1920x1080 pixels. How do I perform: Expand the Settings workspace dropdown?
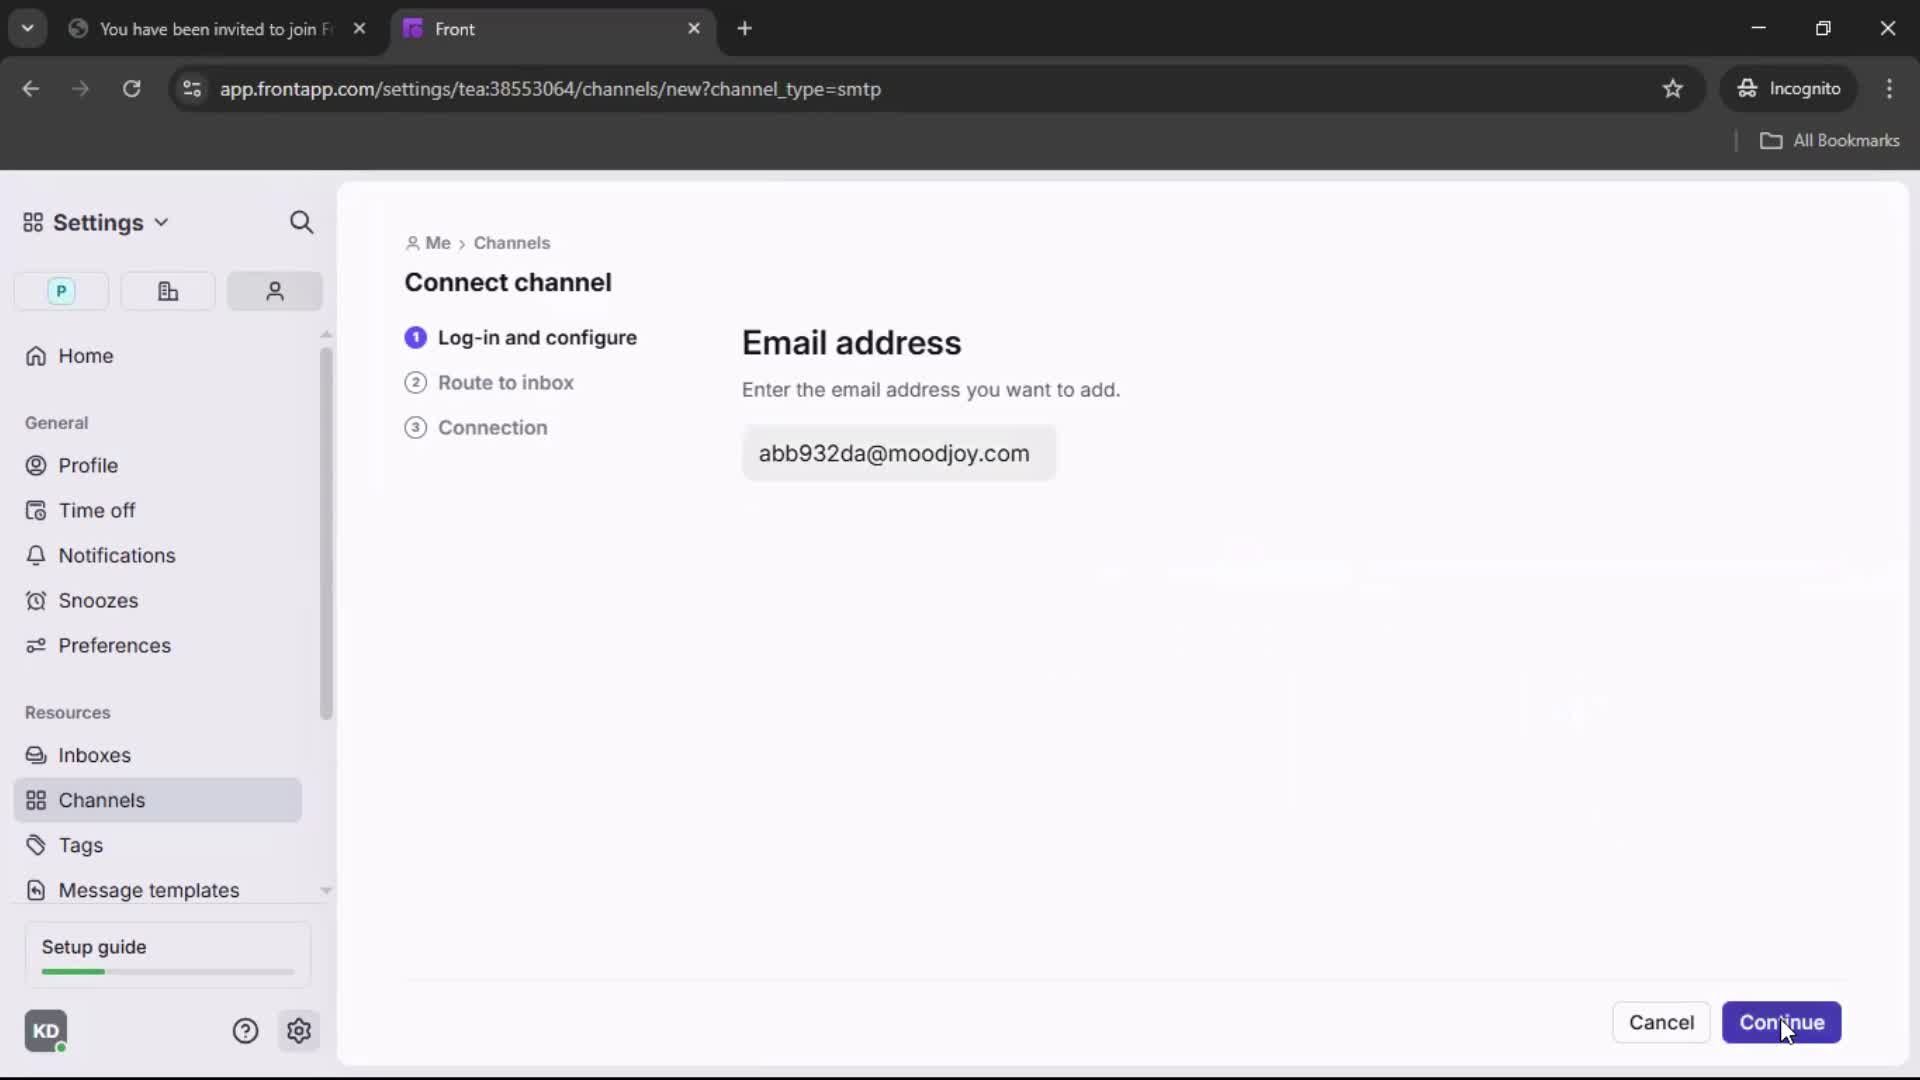click(161, 222)
